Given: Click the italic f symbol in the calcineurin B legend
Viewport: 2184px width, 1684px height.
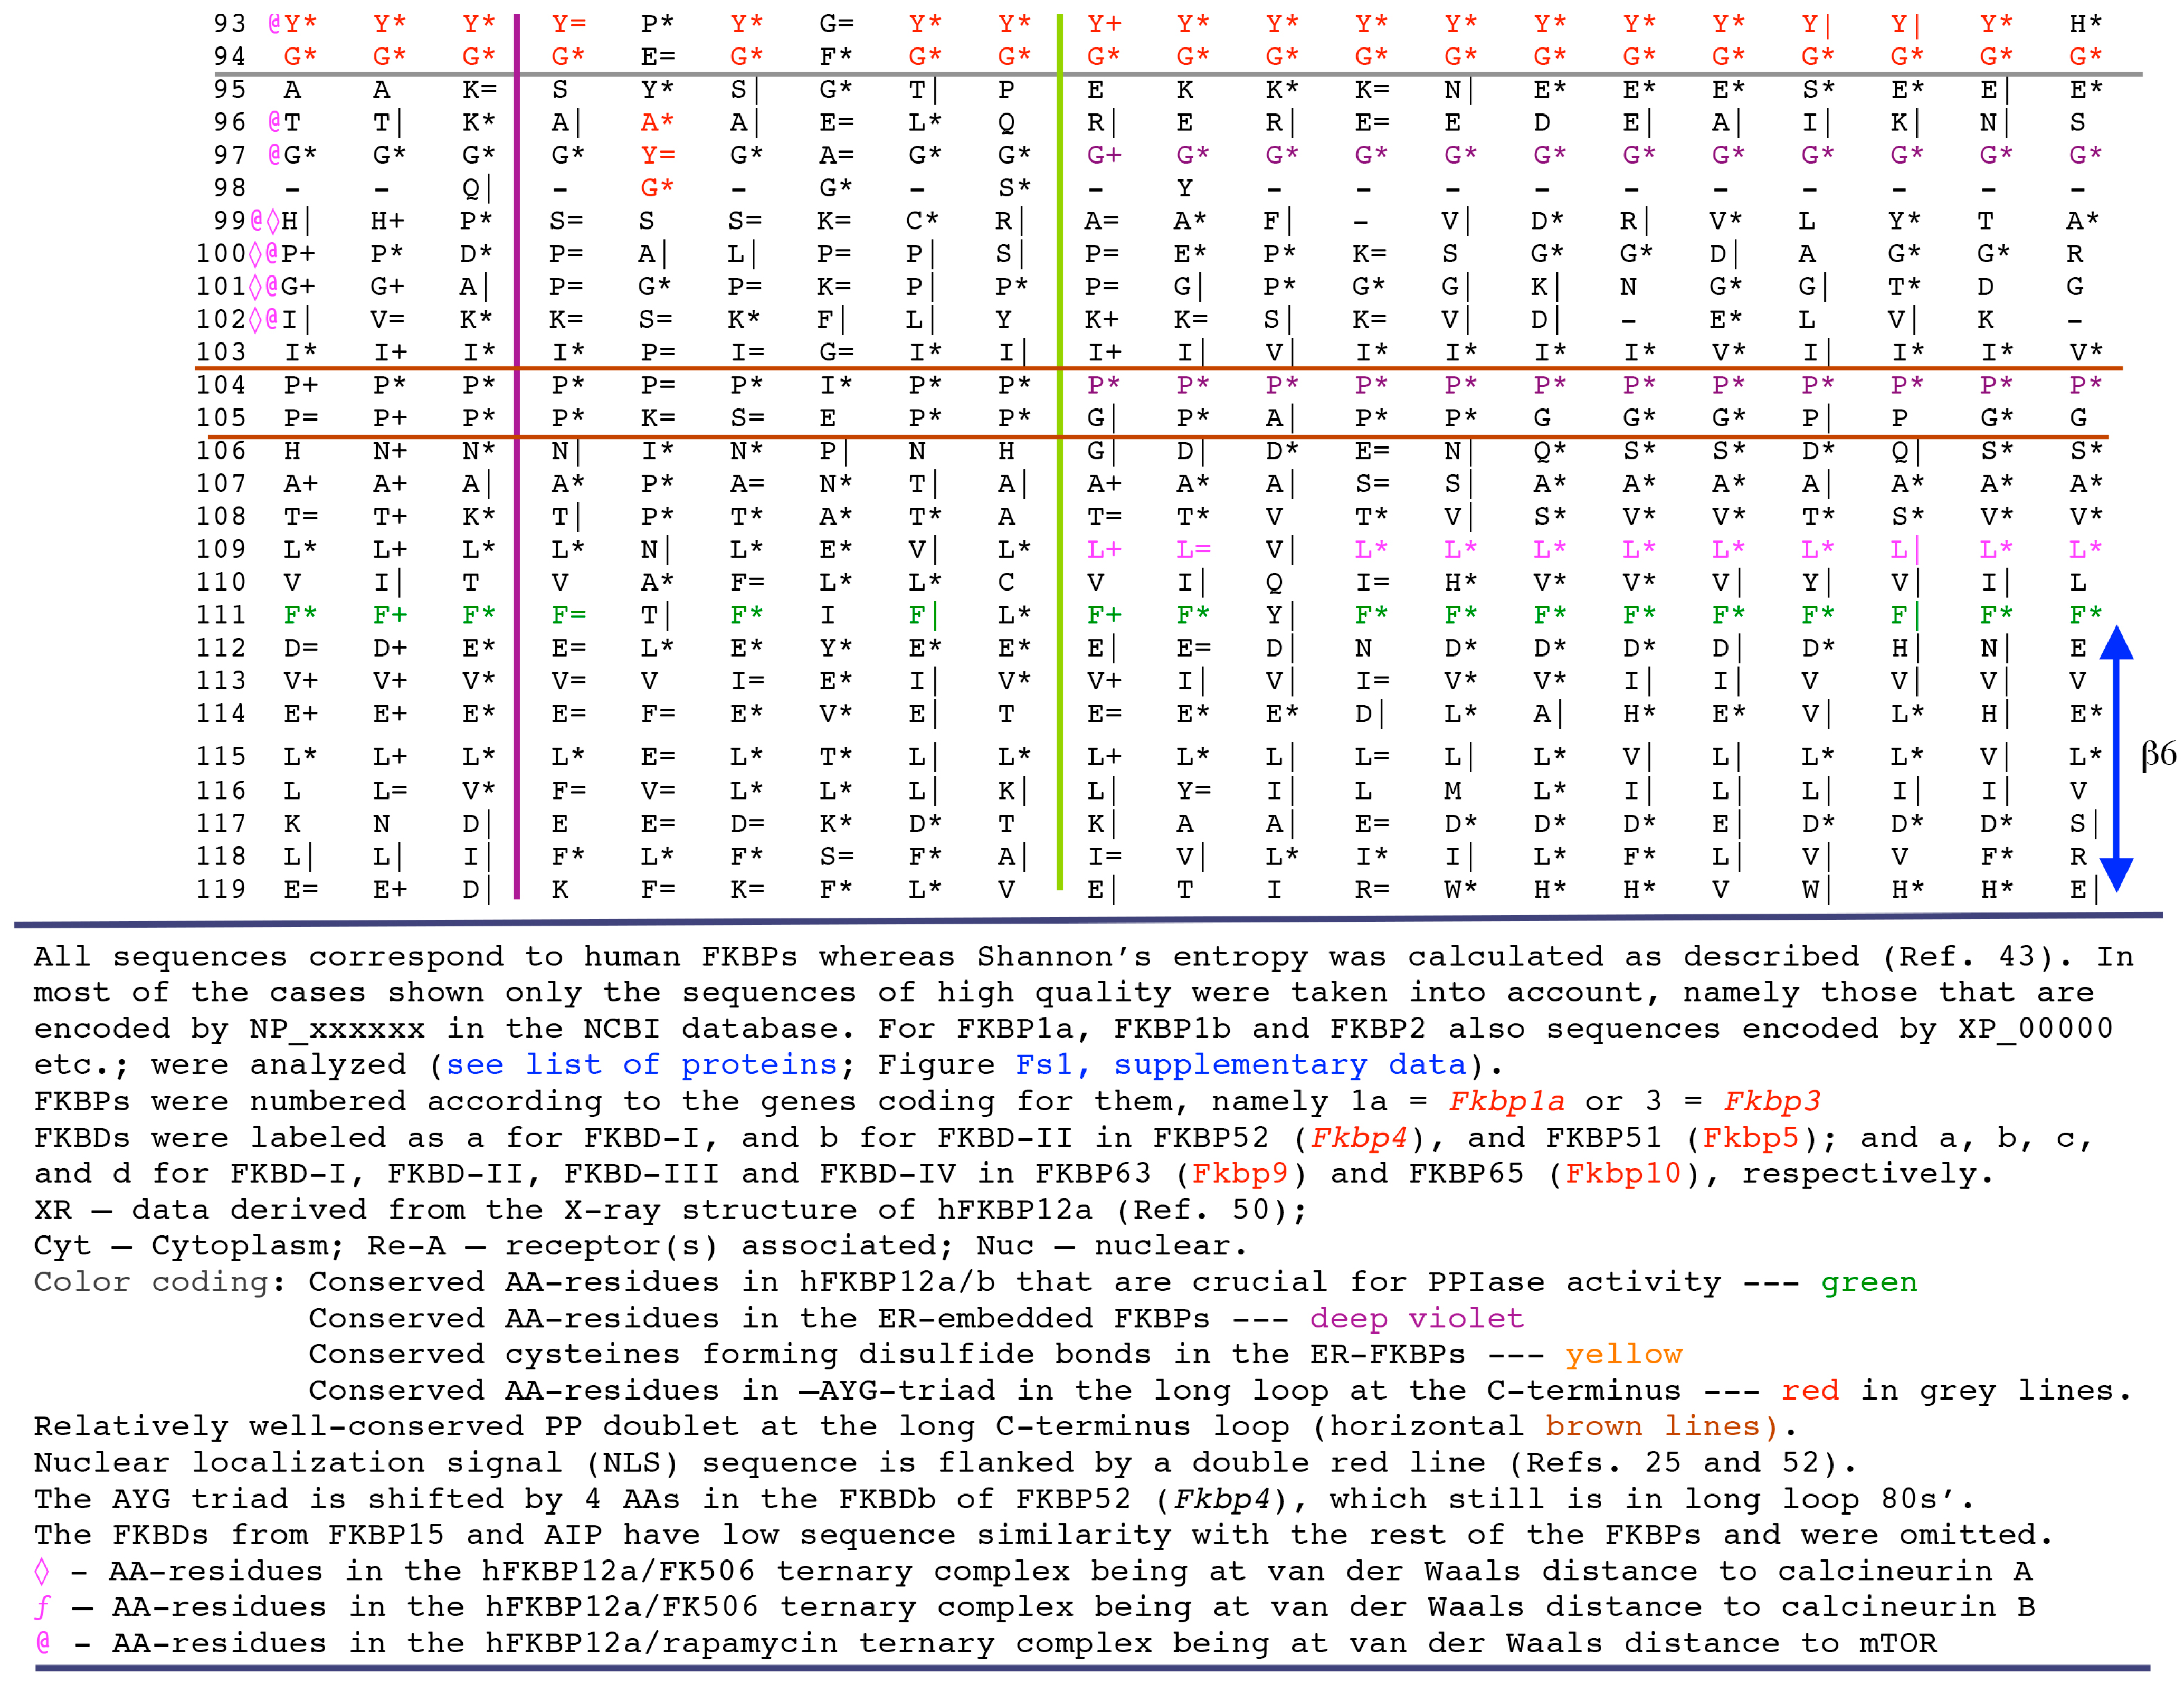Looking at the screenshot, I should coord(42,1607).
